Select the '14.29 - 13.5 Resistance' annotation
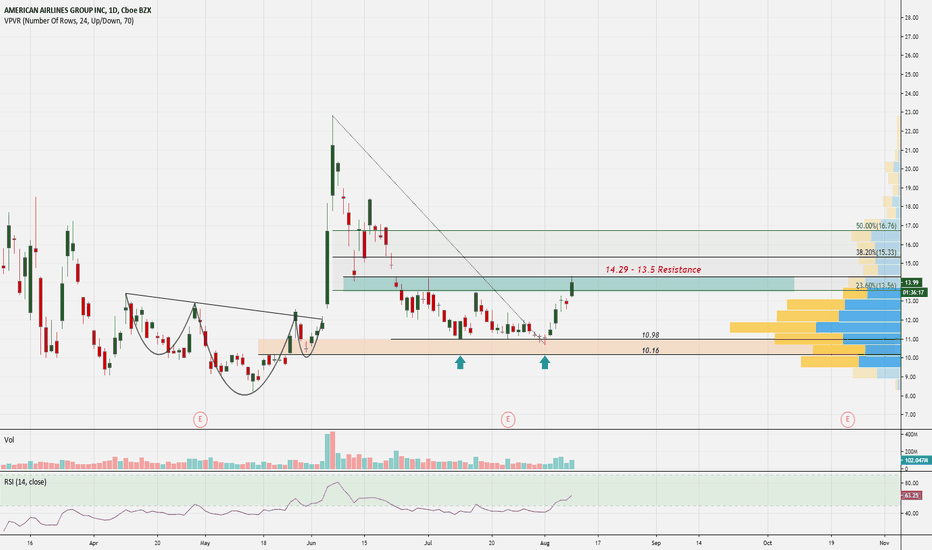The height and width of the screenshot is (550, 932). click(653, 269)
